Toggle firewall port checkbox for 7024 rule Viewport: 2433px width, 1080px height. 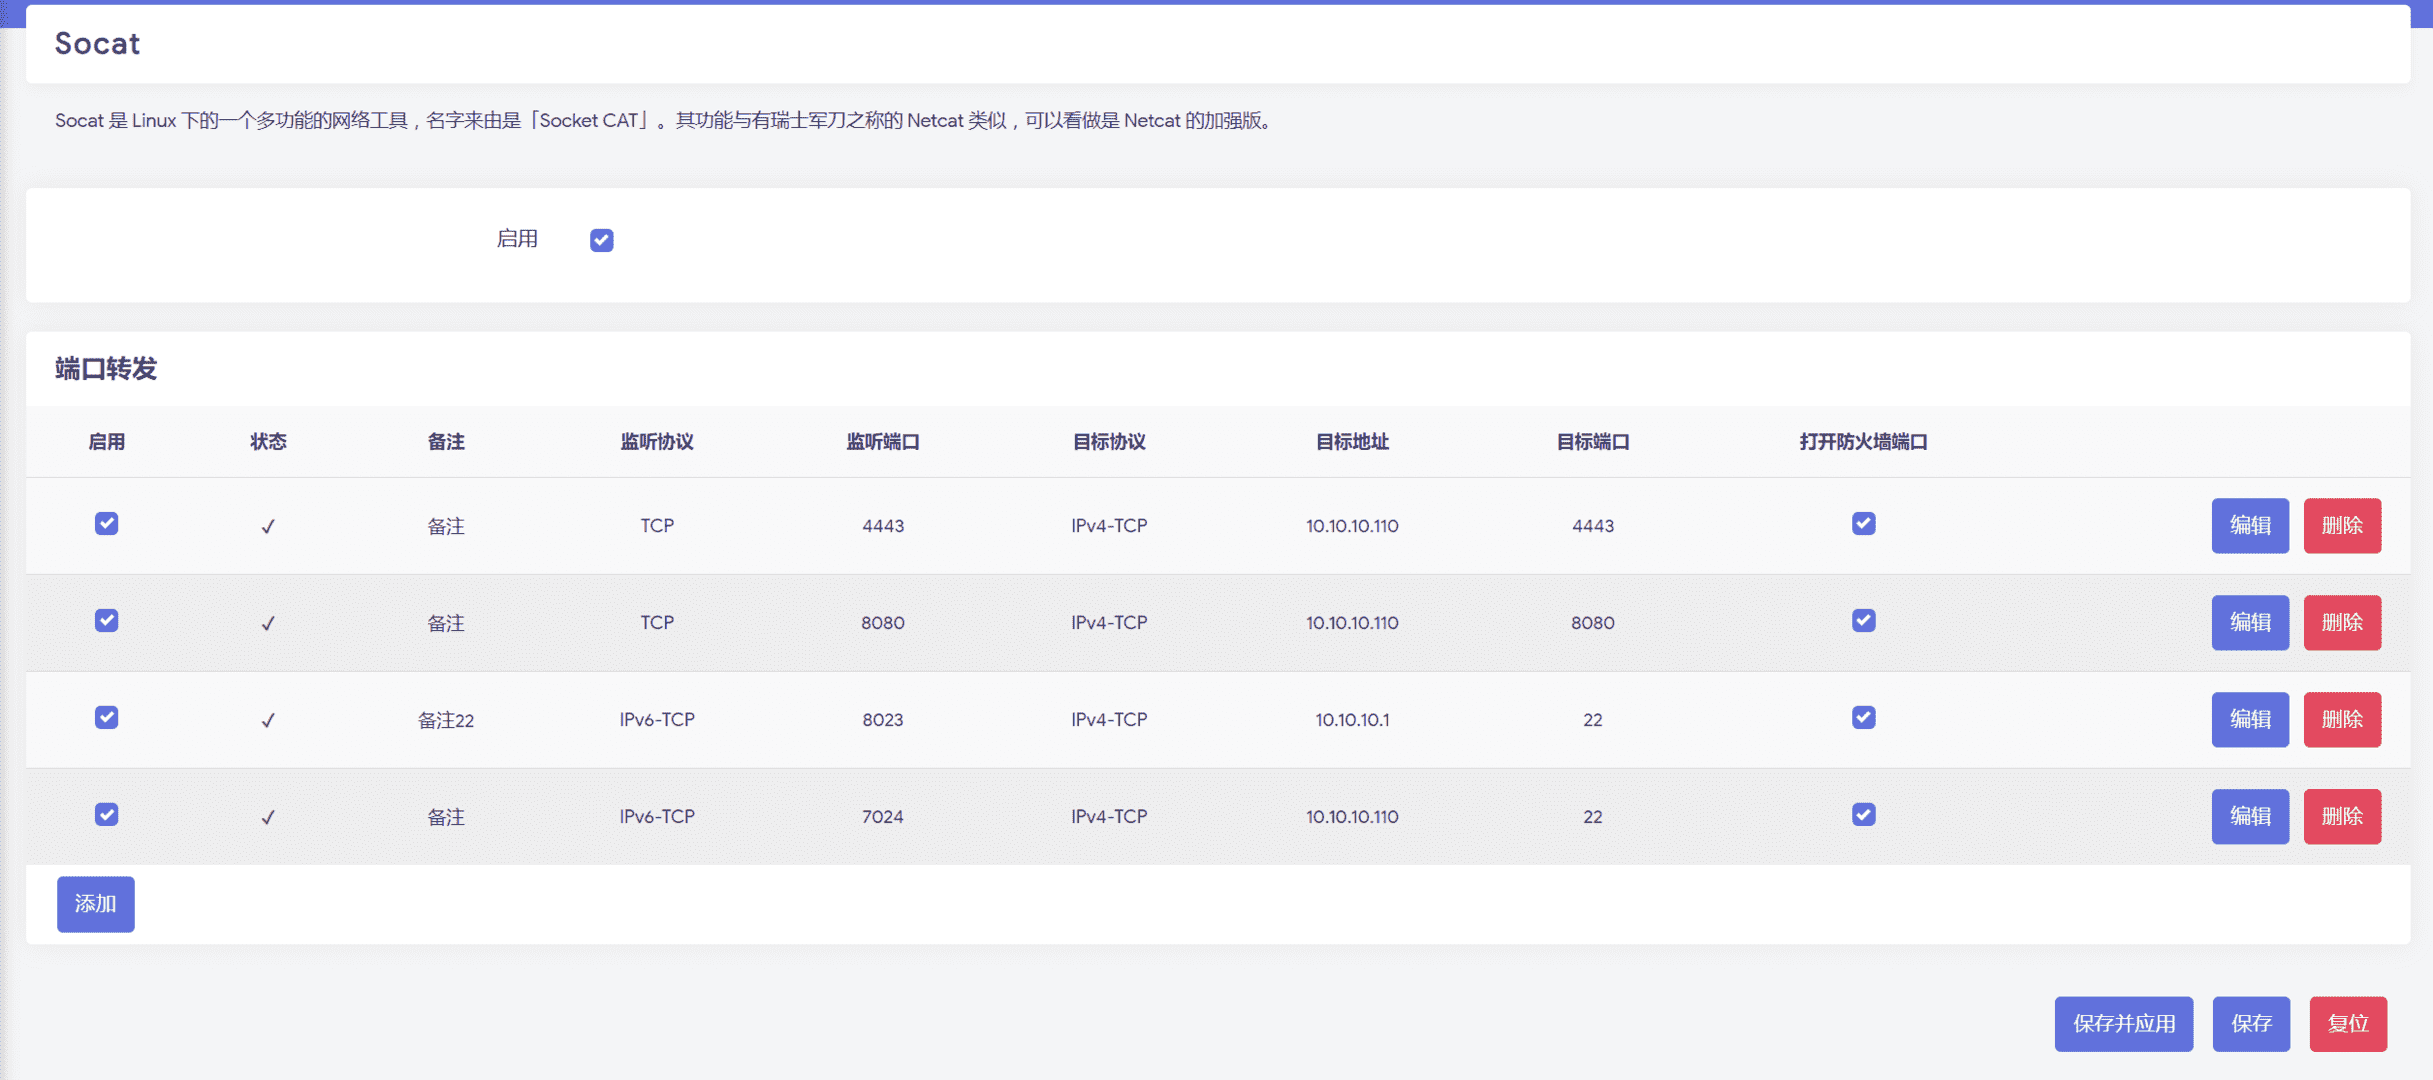[x=1863, y=815]
